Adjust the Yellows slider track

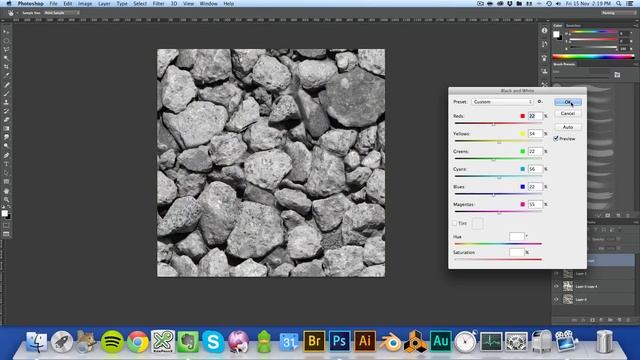point(498,141)
